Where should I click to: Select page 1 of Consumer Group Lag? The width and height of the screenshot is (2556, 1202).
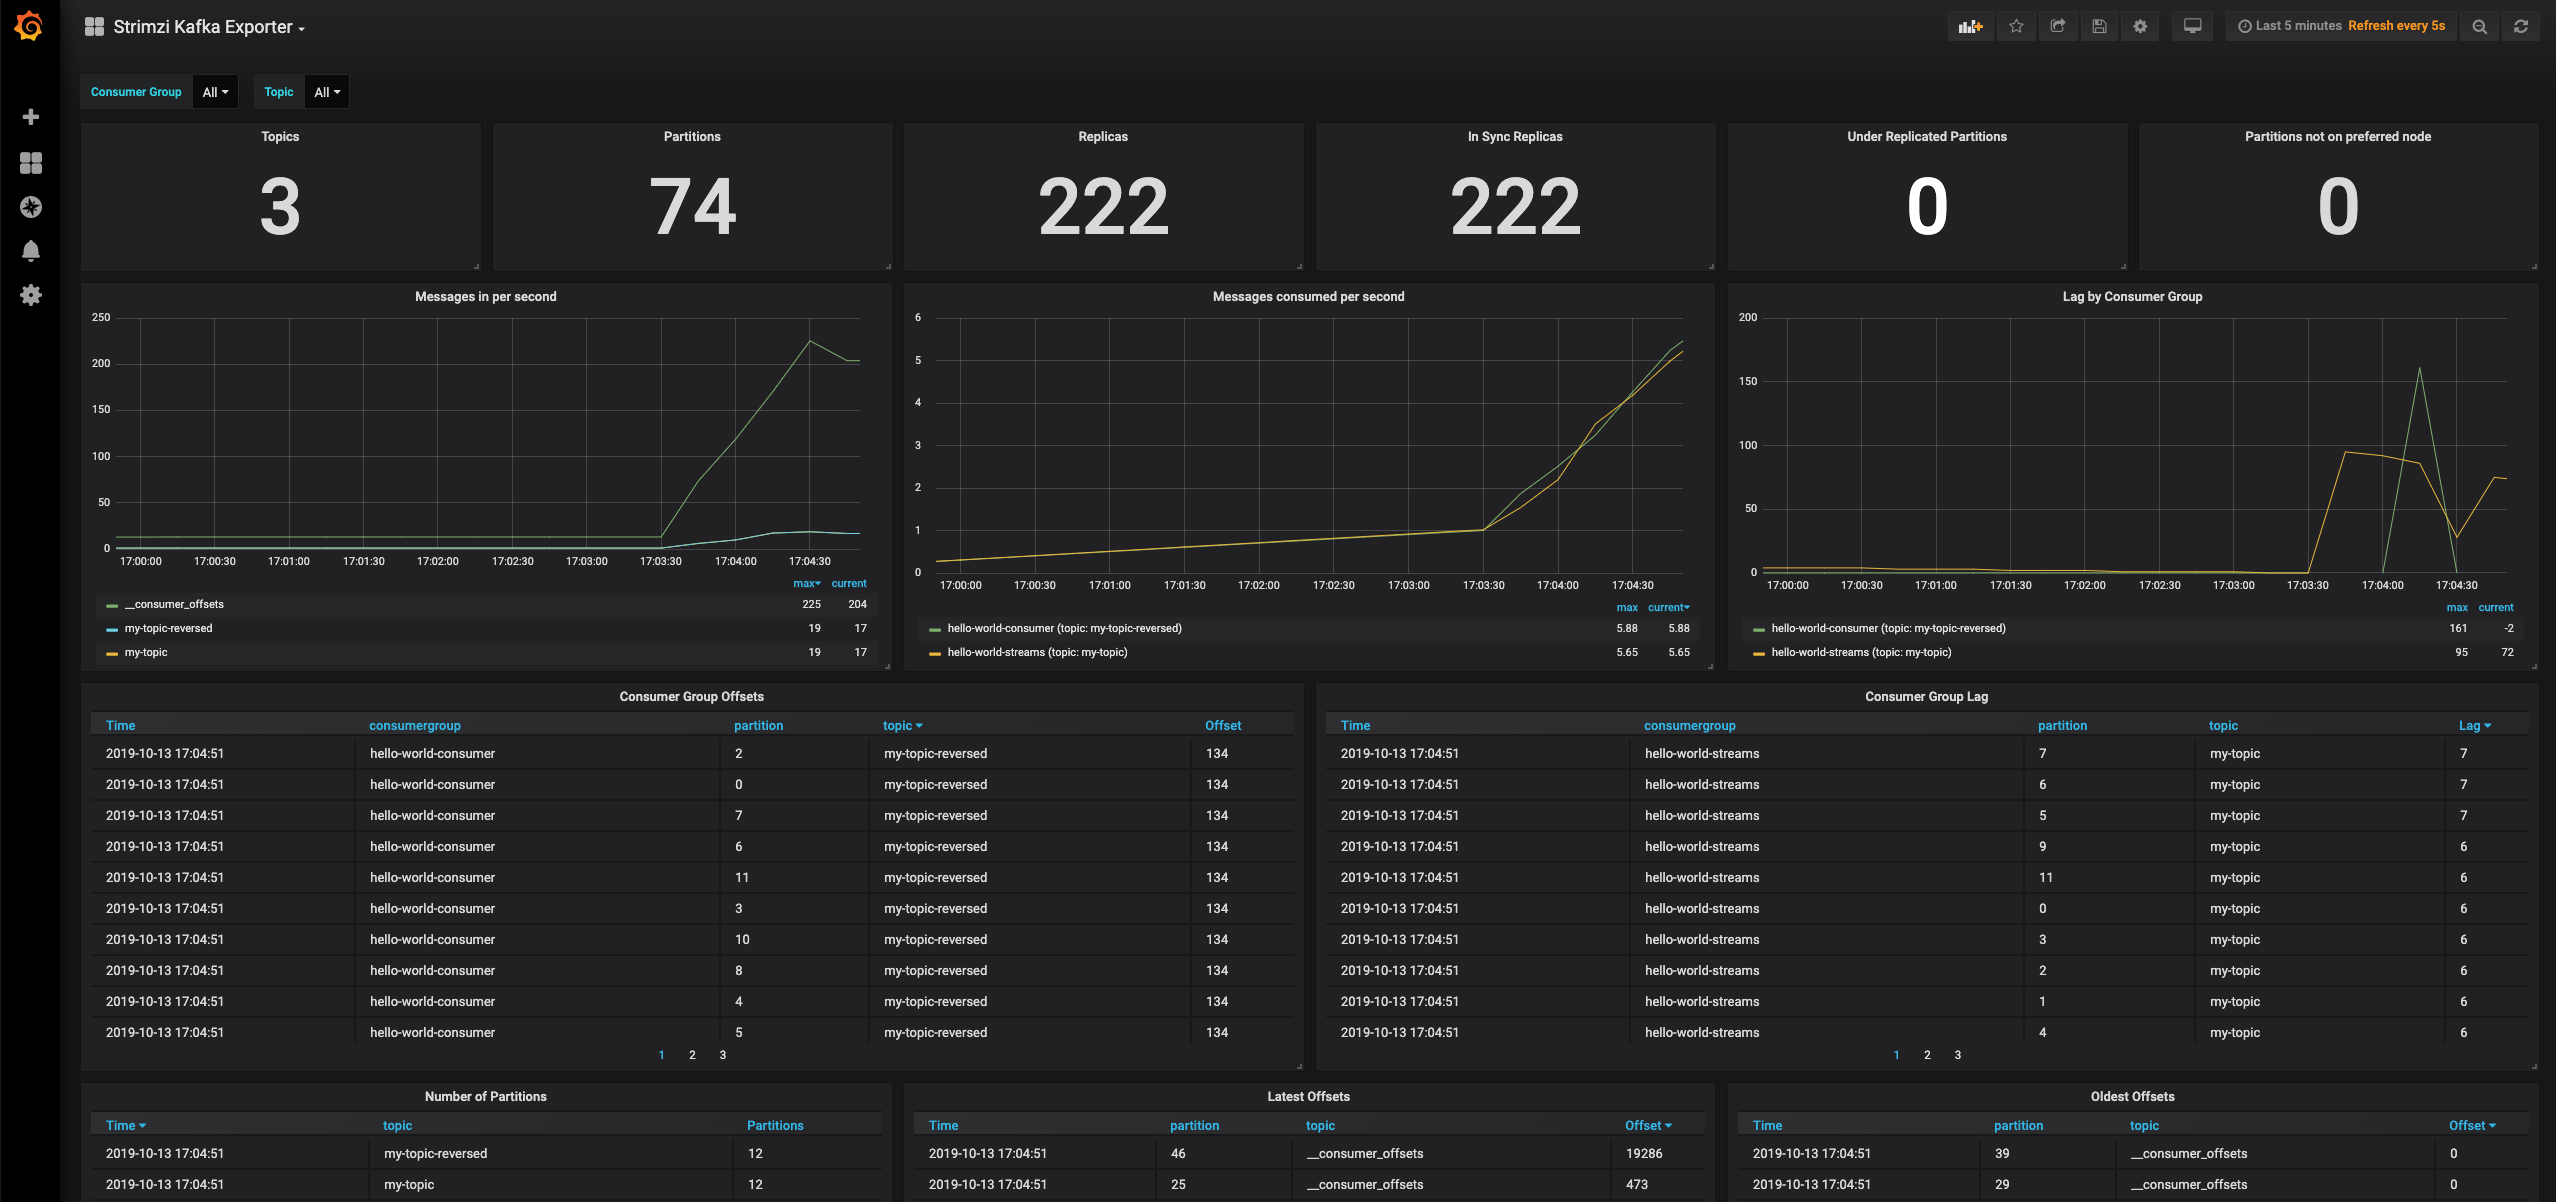click(x=1896, y=1055)
